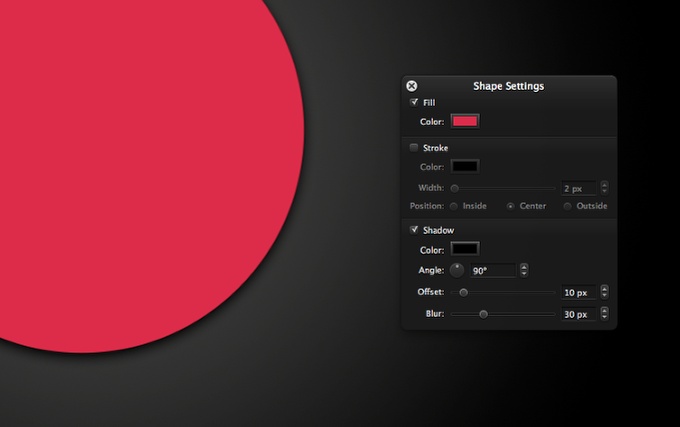The height and width of the screenshot is (427, 680).
Task: Click the shadow Blur slider handle
Action: pos(483,314)
